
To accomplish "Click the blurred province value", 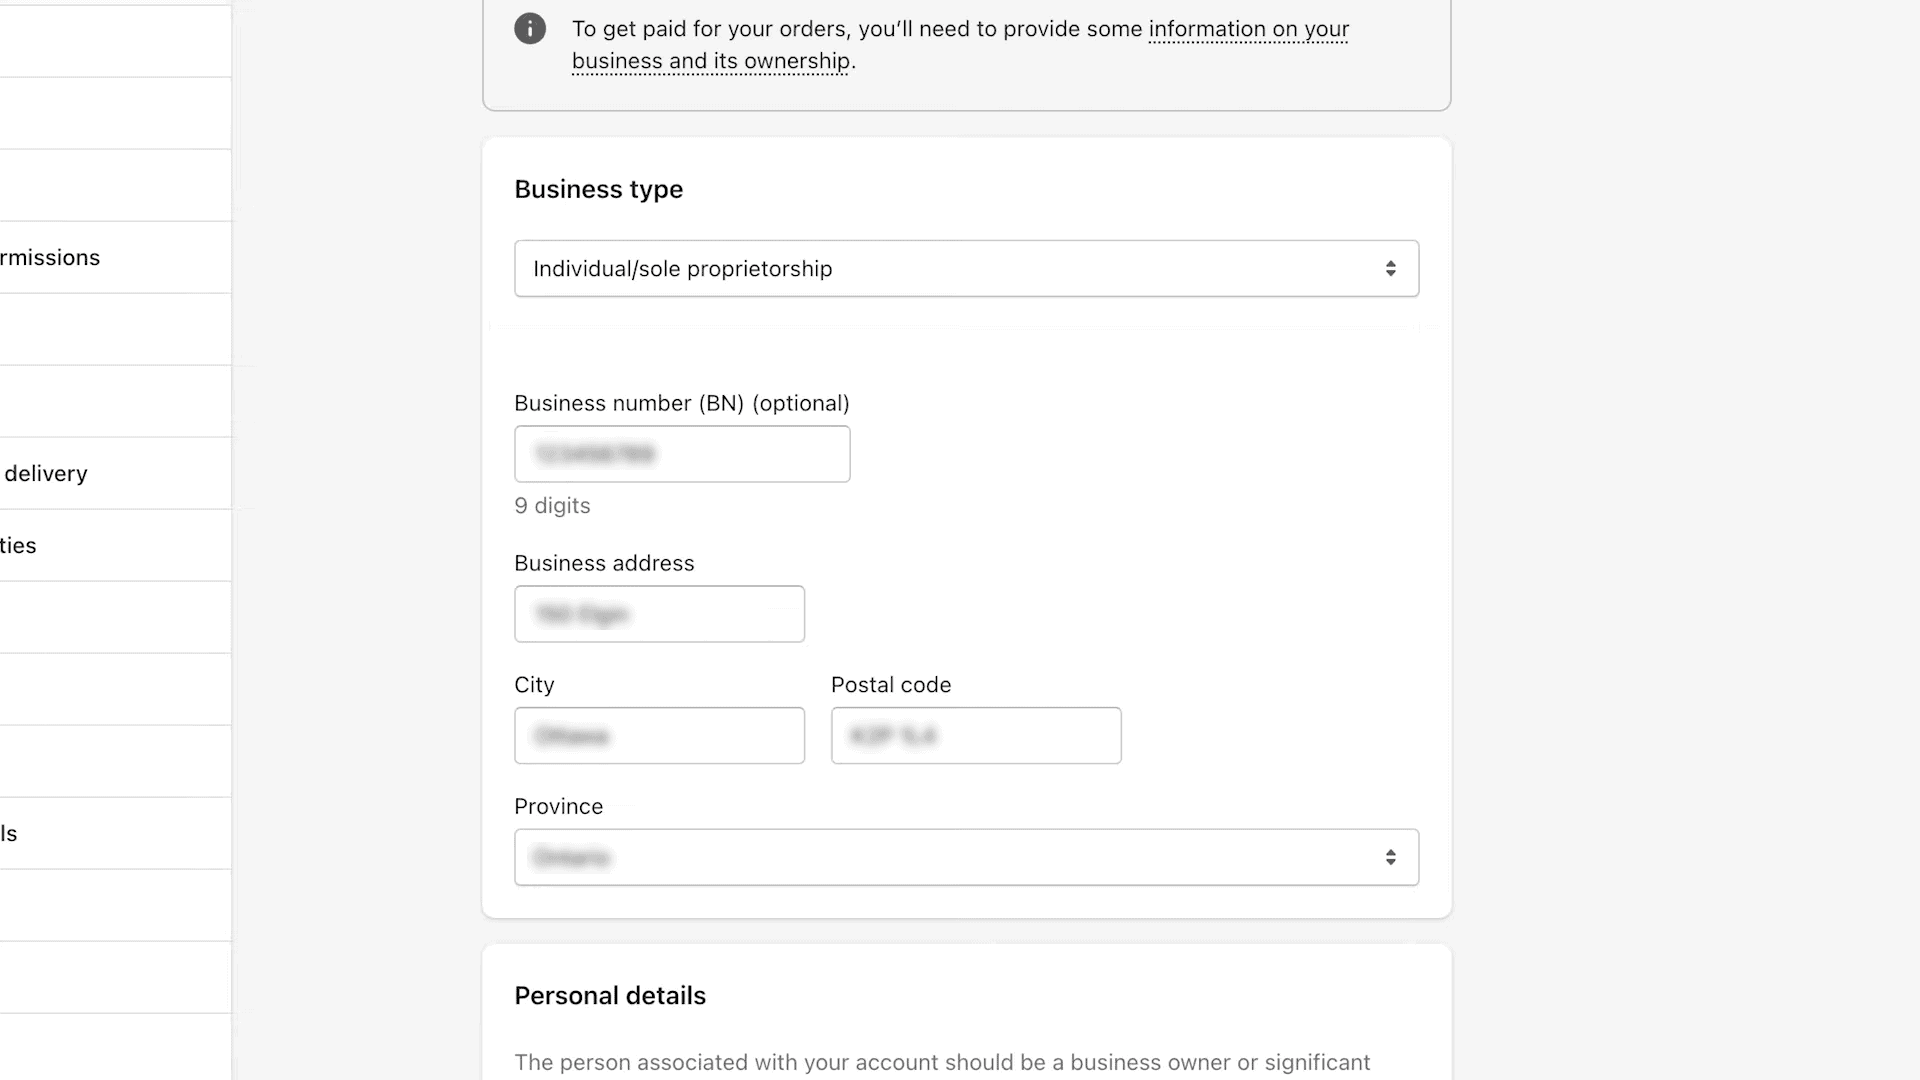I will click(570, 857).
